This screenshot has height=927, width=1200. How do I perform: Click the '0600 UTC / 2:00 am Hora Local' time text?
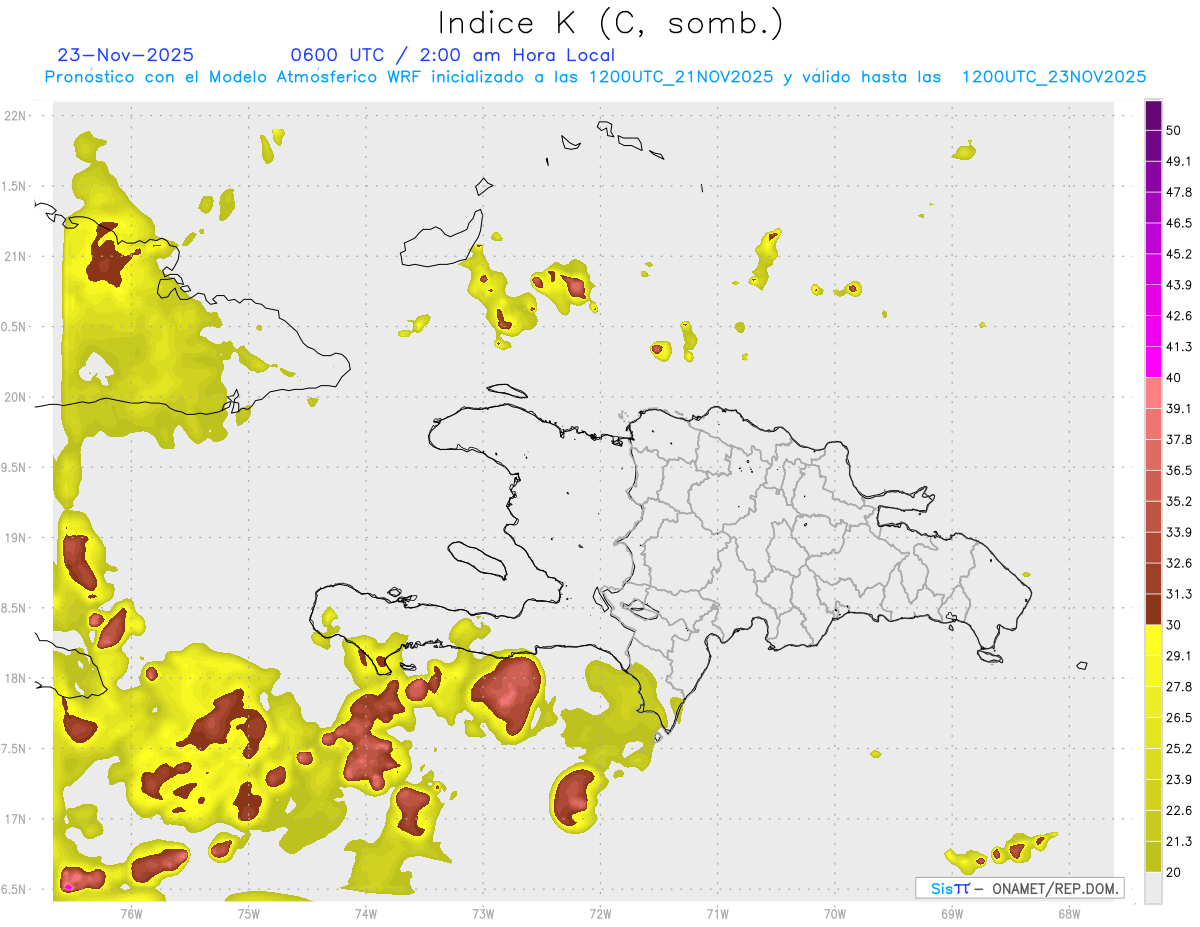point(452,55)
